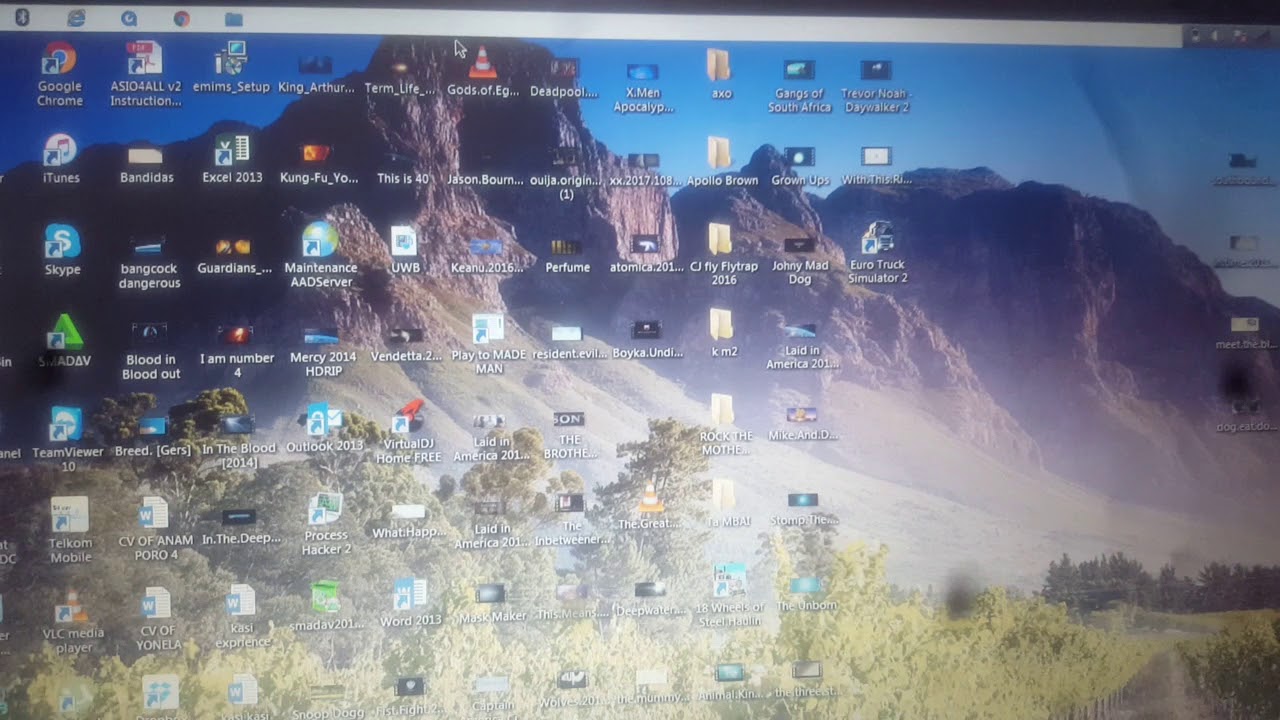Viewport: 1280px width, 720px height.
Task: Open Trevor Noah Daywalker 2 video
Action: 876,85
